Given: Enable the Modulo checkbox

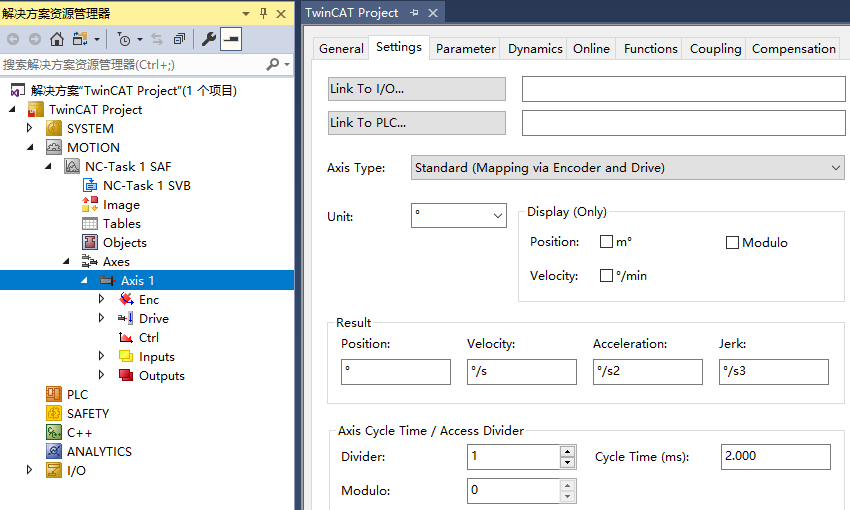Looking at the screenshot, I should [x=732, y=242].
